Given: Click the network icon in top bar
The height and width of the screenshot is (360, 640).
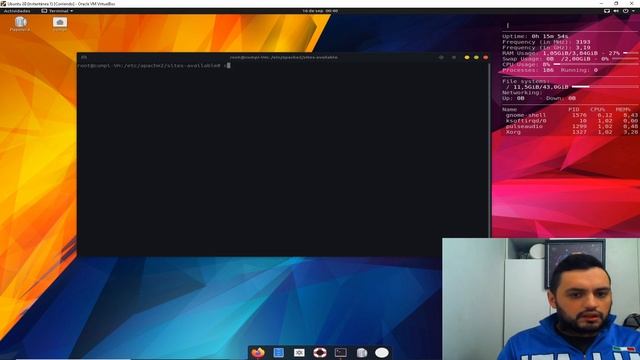Looking at the screenshot, I should (607, 11).
